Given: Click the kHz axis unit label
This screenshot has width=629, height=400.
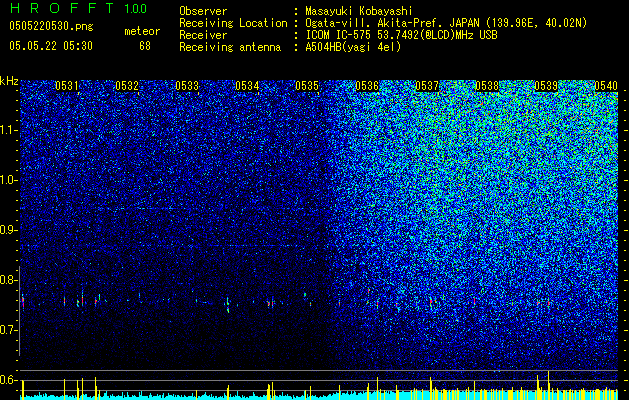Looking at the screenshot, I should [9, 81].
